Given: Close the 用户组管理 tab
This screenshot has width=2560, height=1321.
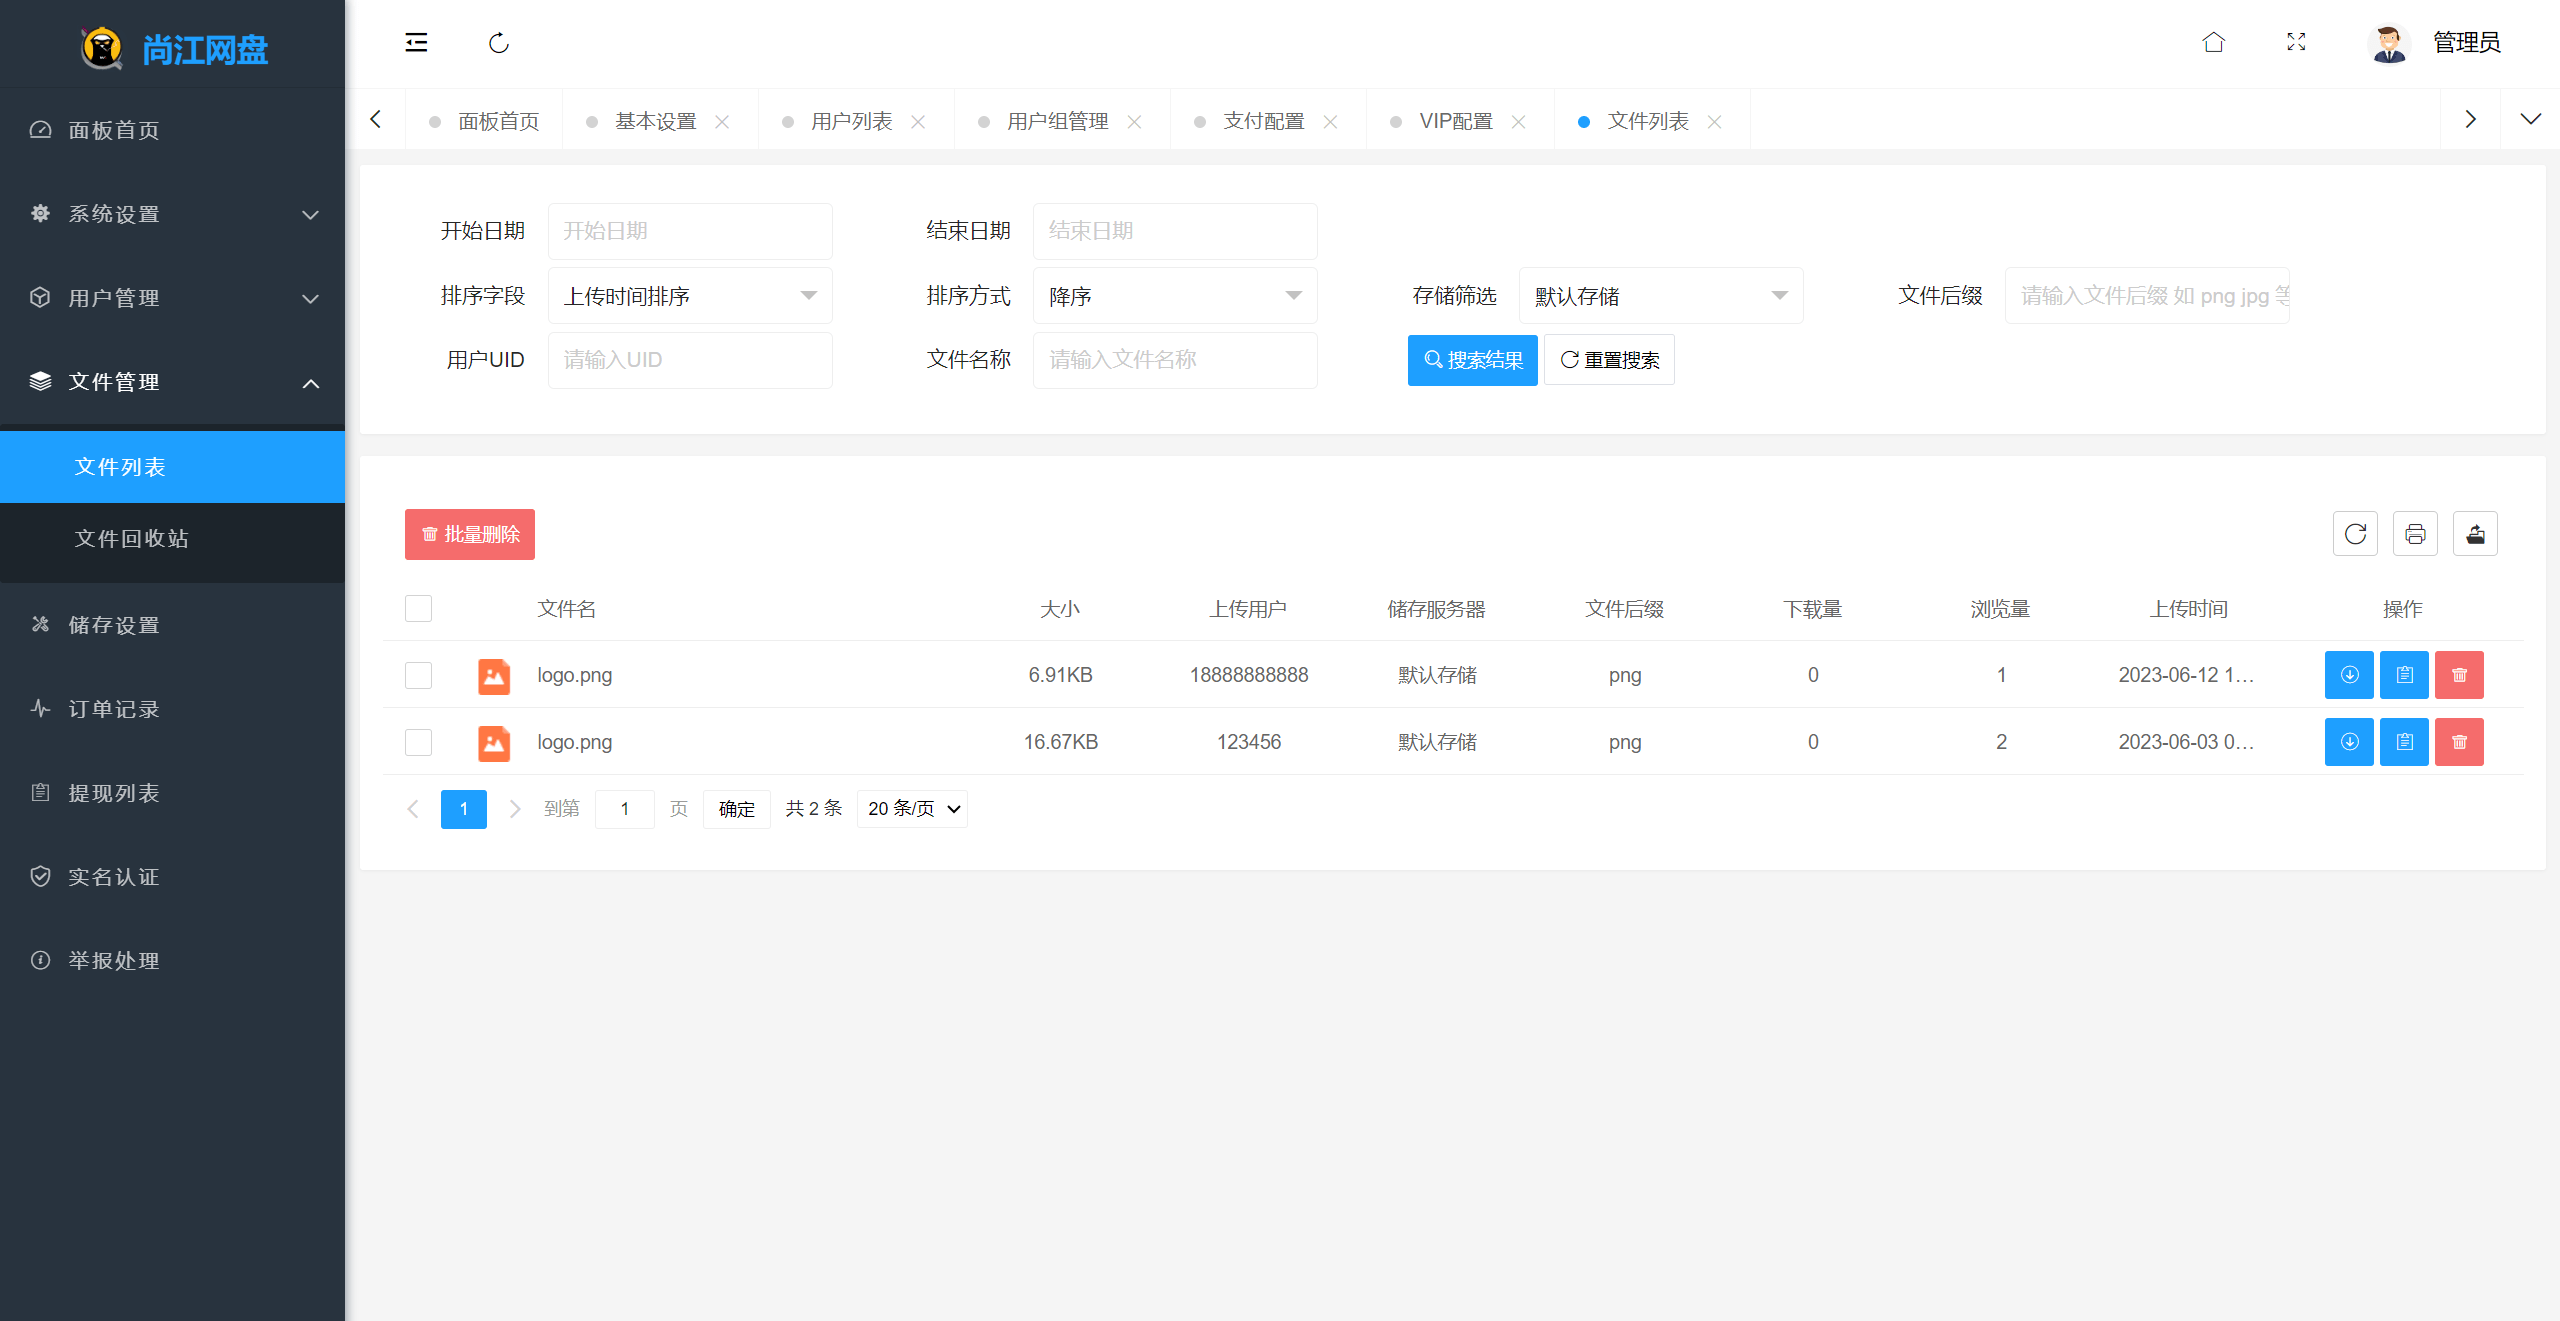Looking at the screenshot, I should (1134, 122).
